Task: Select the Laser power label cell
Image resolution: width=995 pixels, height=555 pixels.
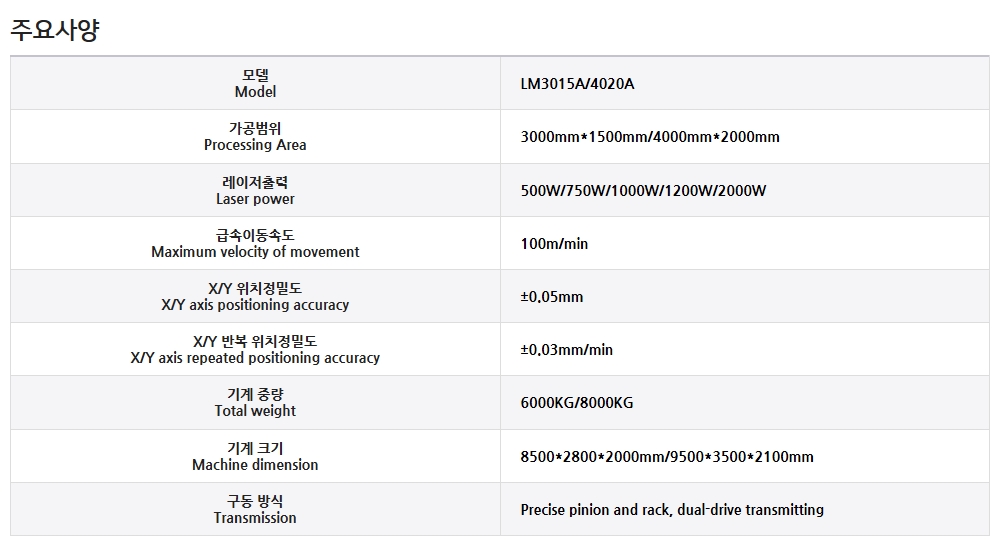Action: tap(255, 190)
